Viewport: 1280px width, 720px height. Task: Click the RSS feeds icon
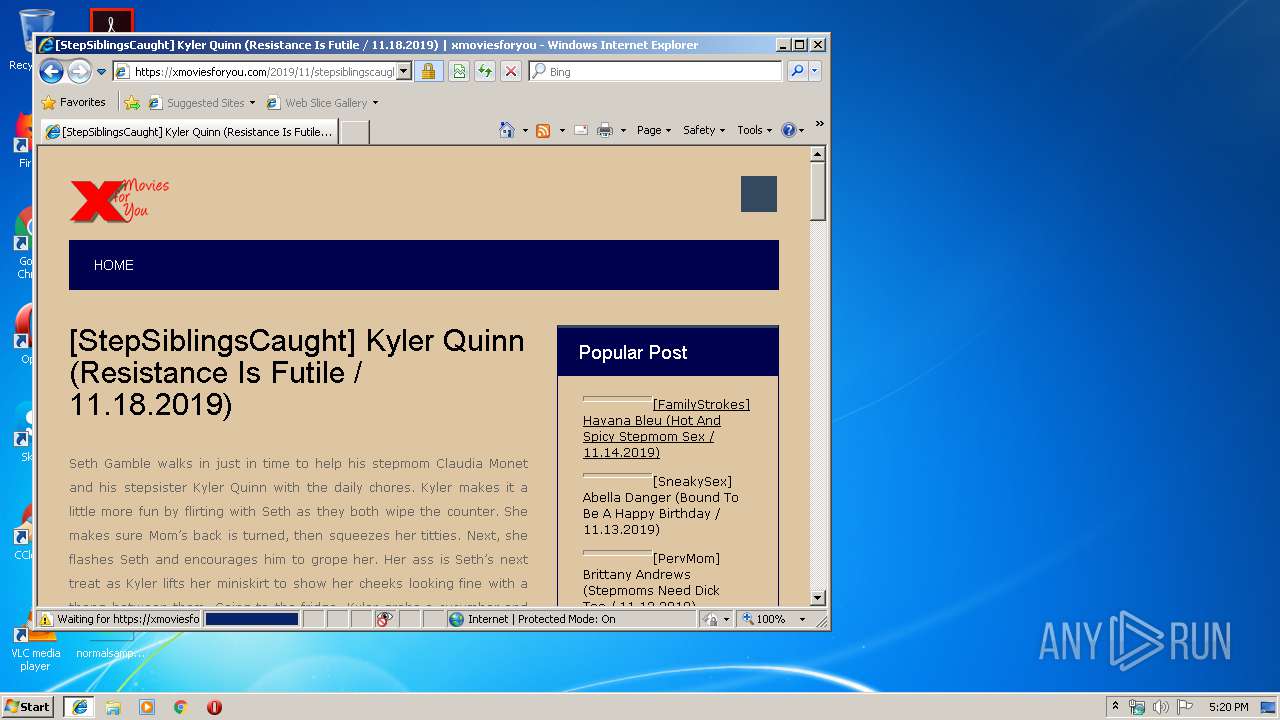click(x=543, y=131)
